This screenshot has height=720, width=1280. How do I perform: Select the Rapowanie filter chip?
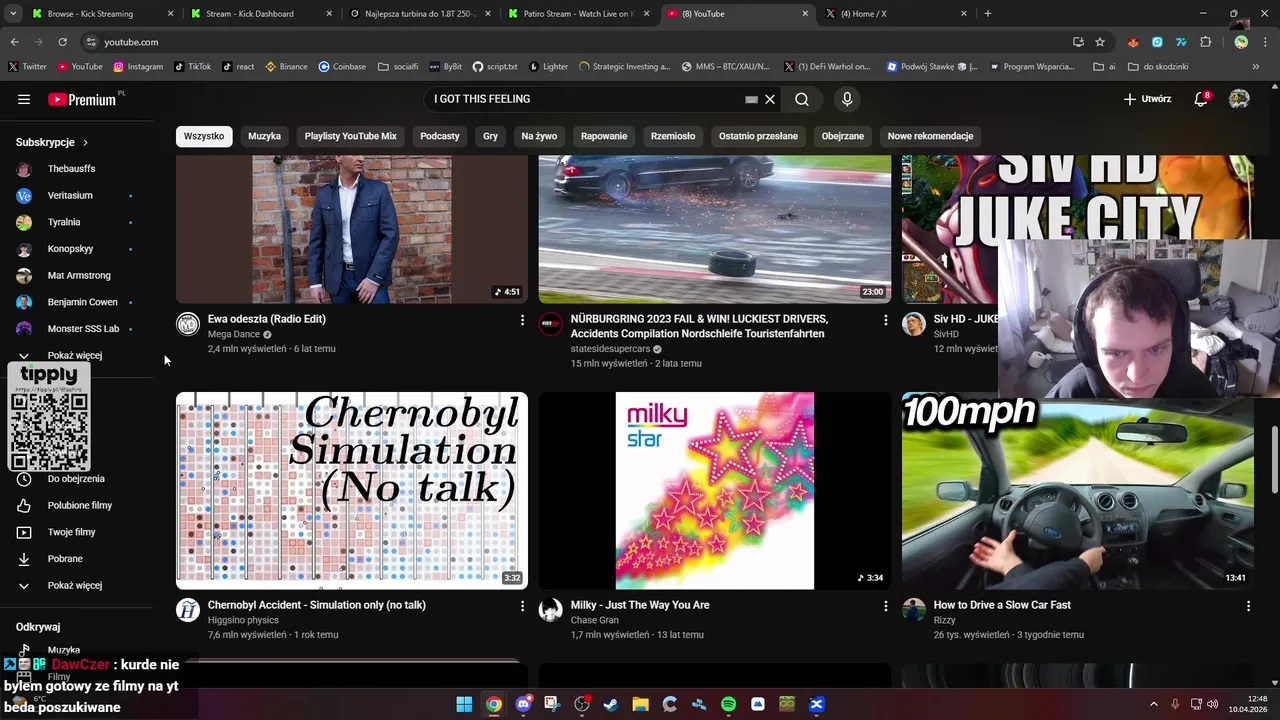(604, 136)
